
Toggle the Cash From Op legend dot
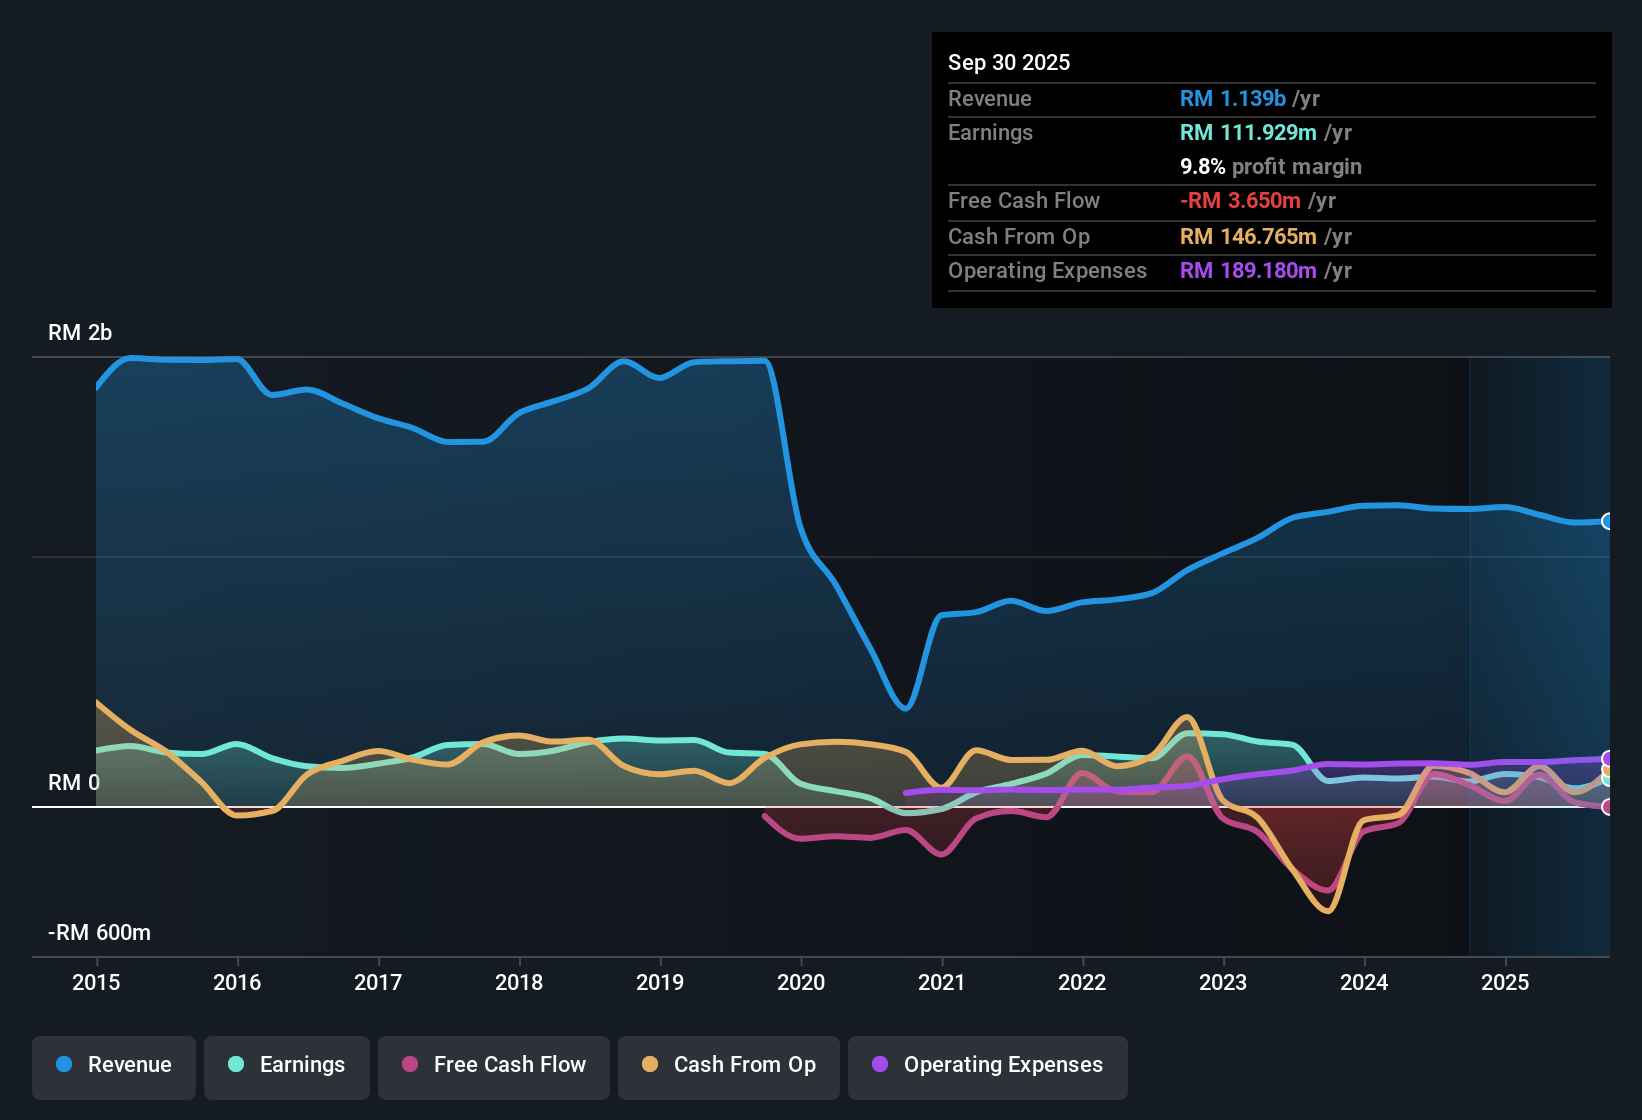(650, 1065)
